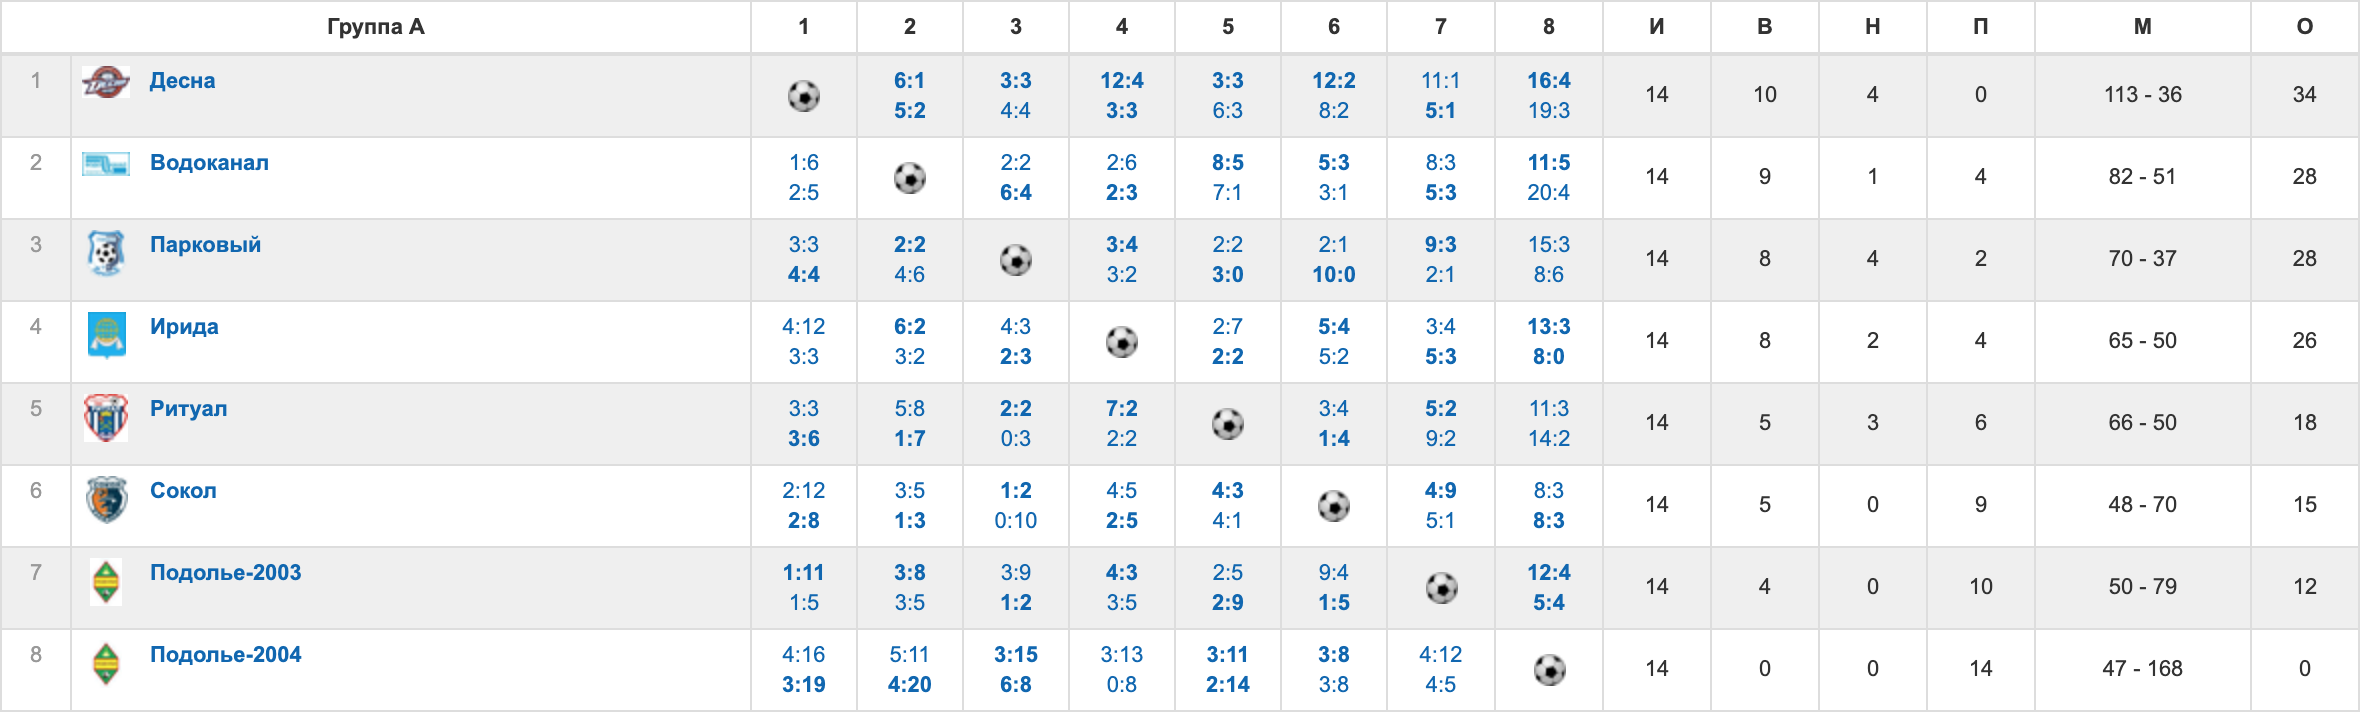Open match result 20:4 in Водоканал row
The width and height of the screenshot is (2360, 712).
pyautogui.click(x=1548, y=193)
